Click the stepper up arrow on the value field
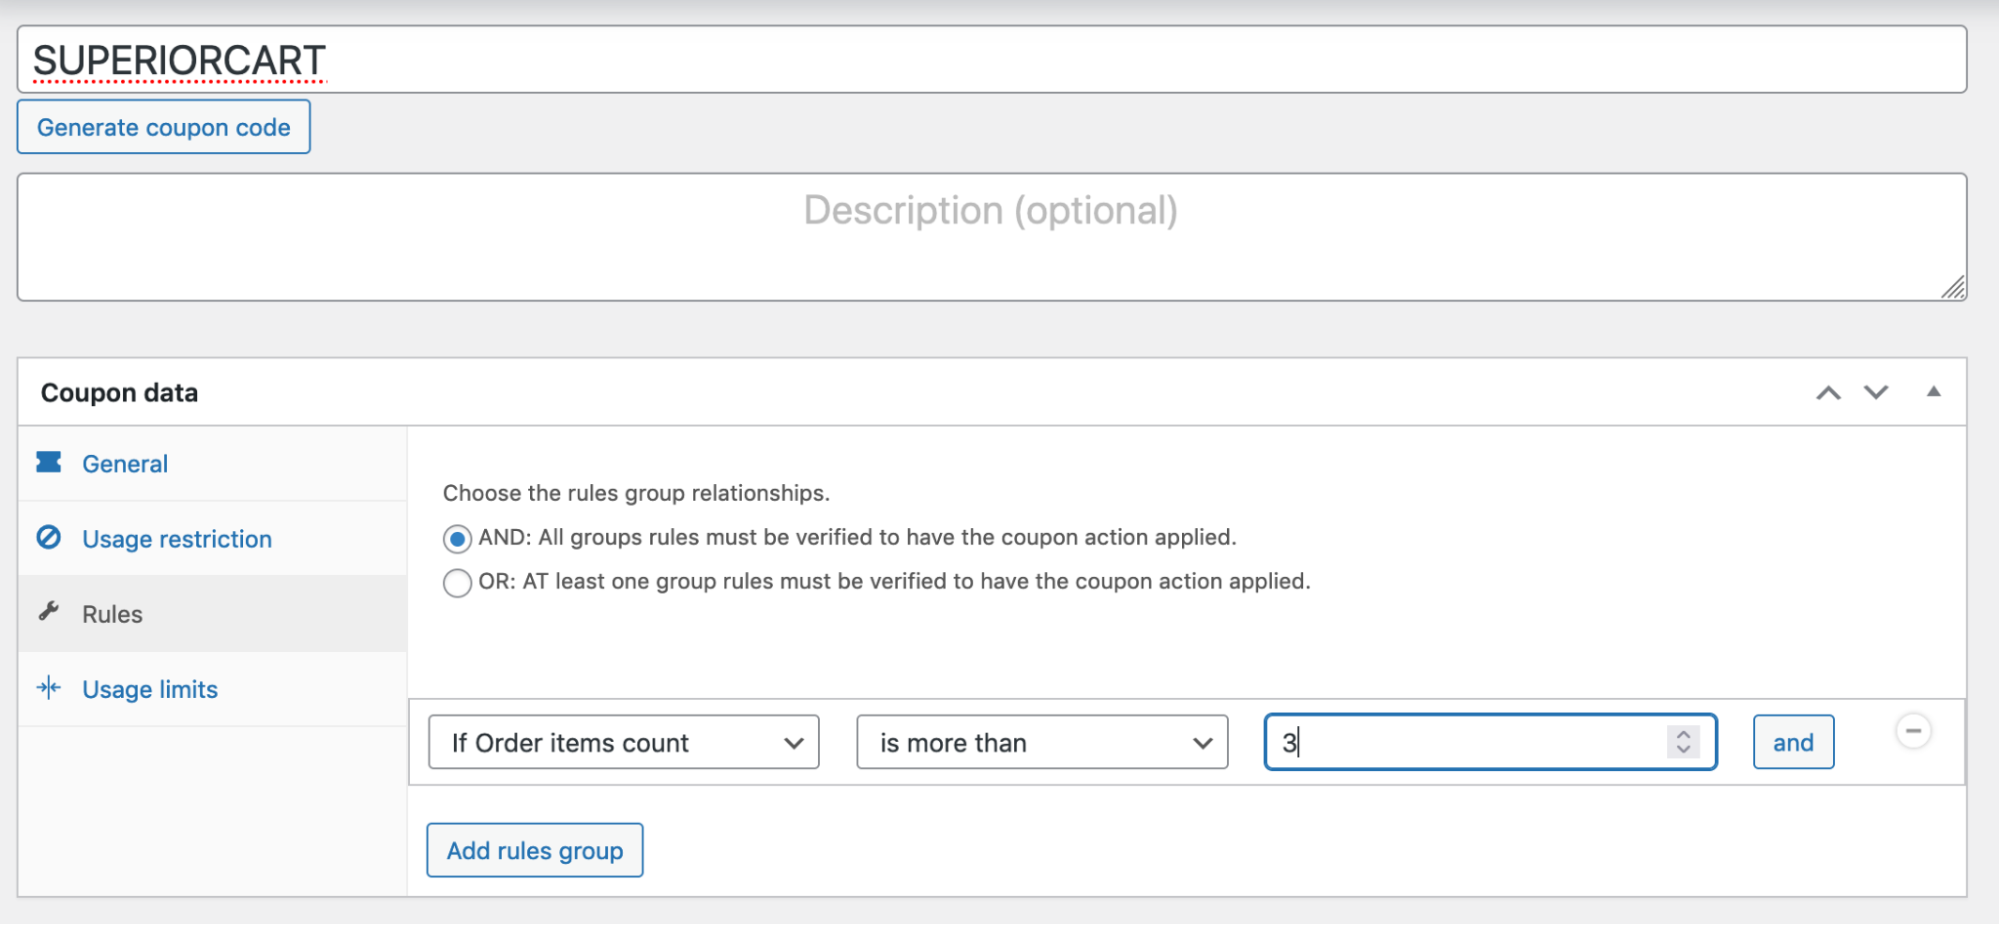1999x925 pixels. point(1683,735)
